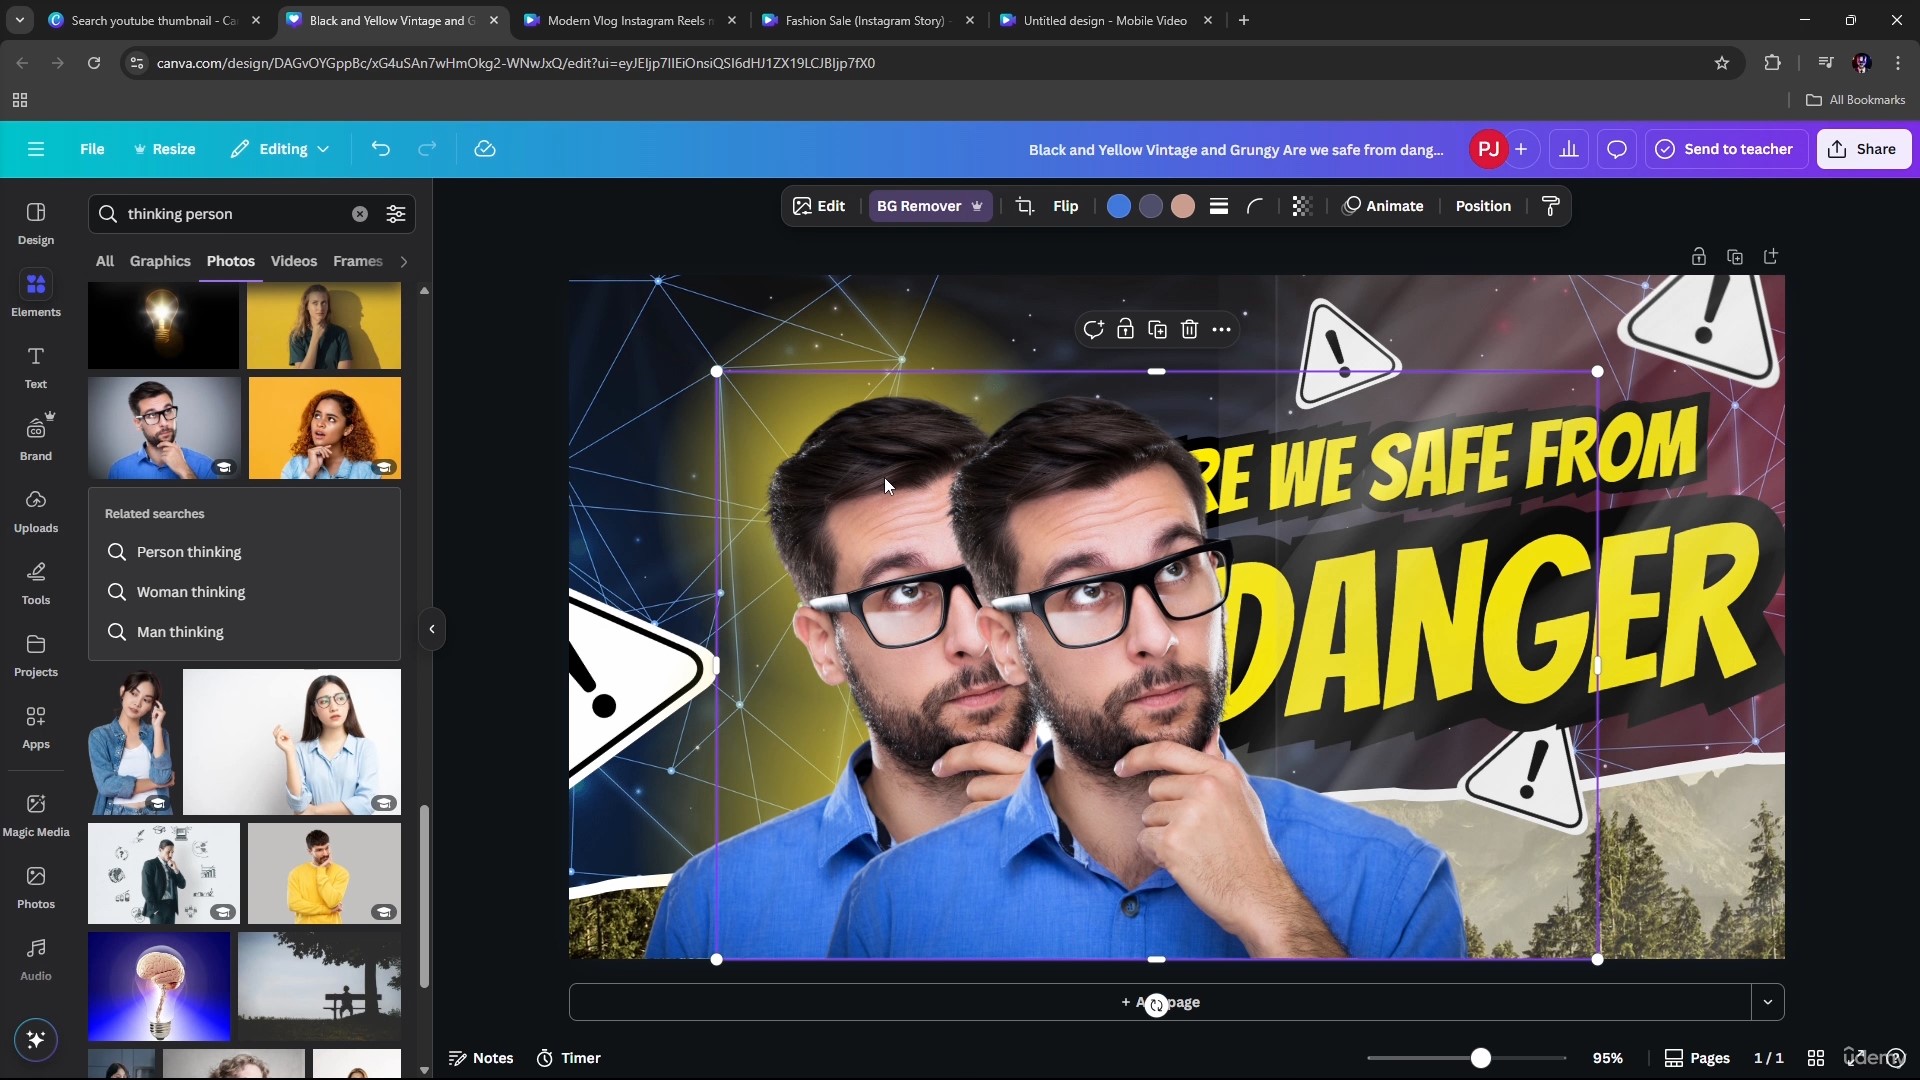Lock the page with the page lock icon
The image size is (1920, 1080).
click(1699, 257)
